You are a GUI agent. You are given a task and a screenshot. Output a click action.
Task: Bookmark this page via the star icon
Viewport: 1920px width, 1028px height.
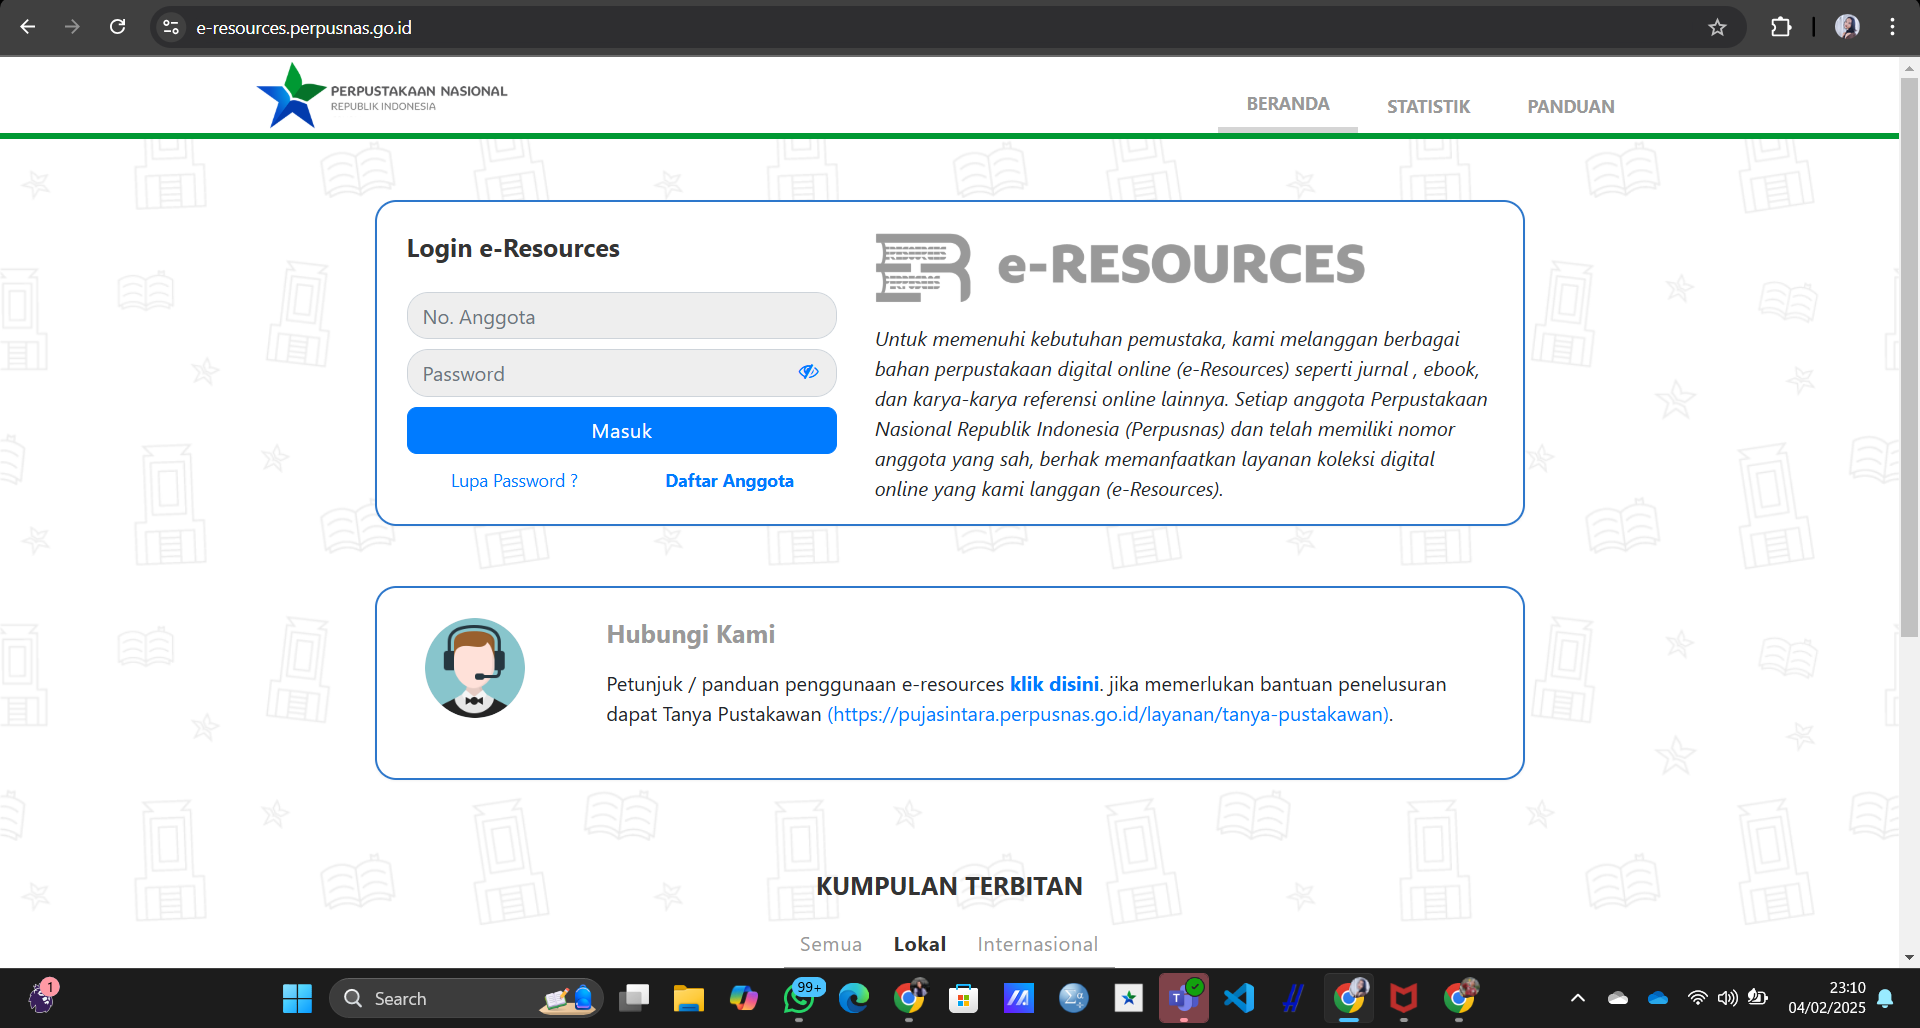(x=1717, y=27)
